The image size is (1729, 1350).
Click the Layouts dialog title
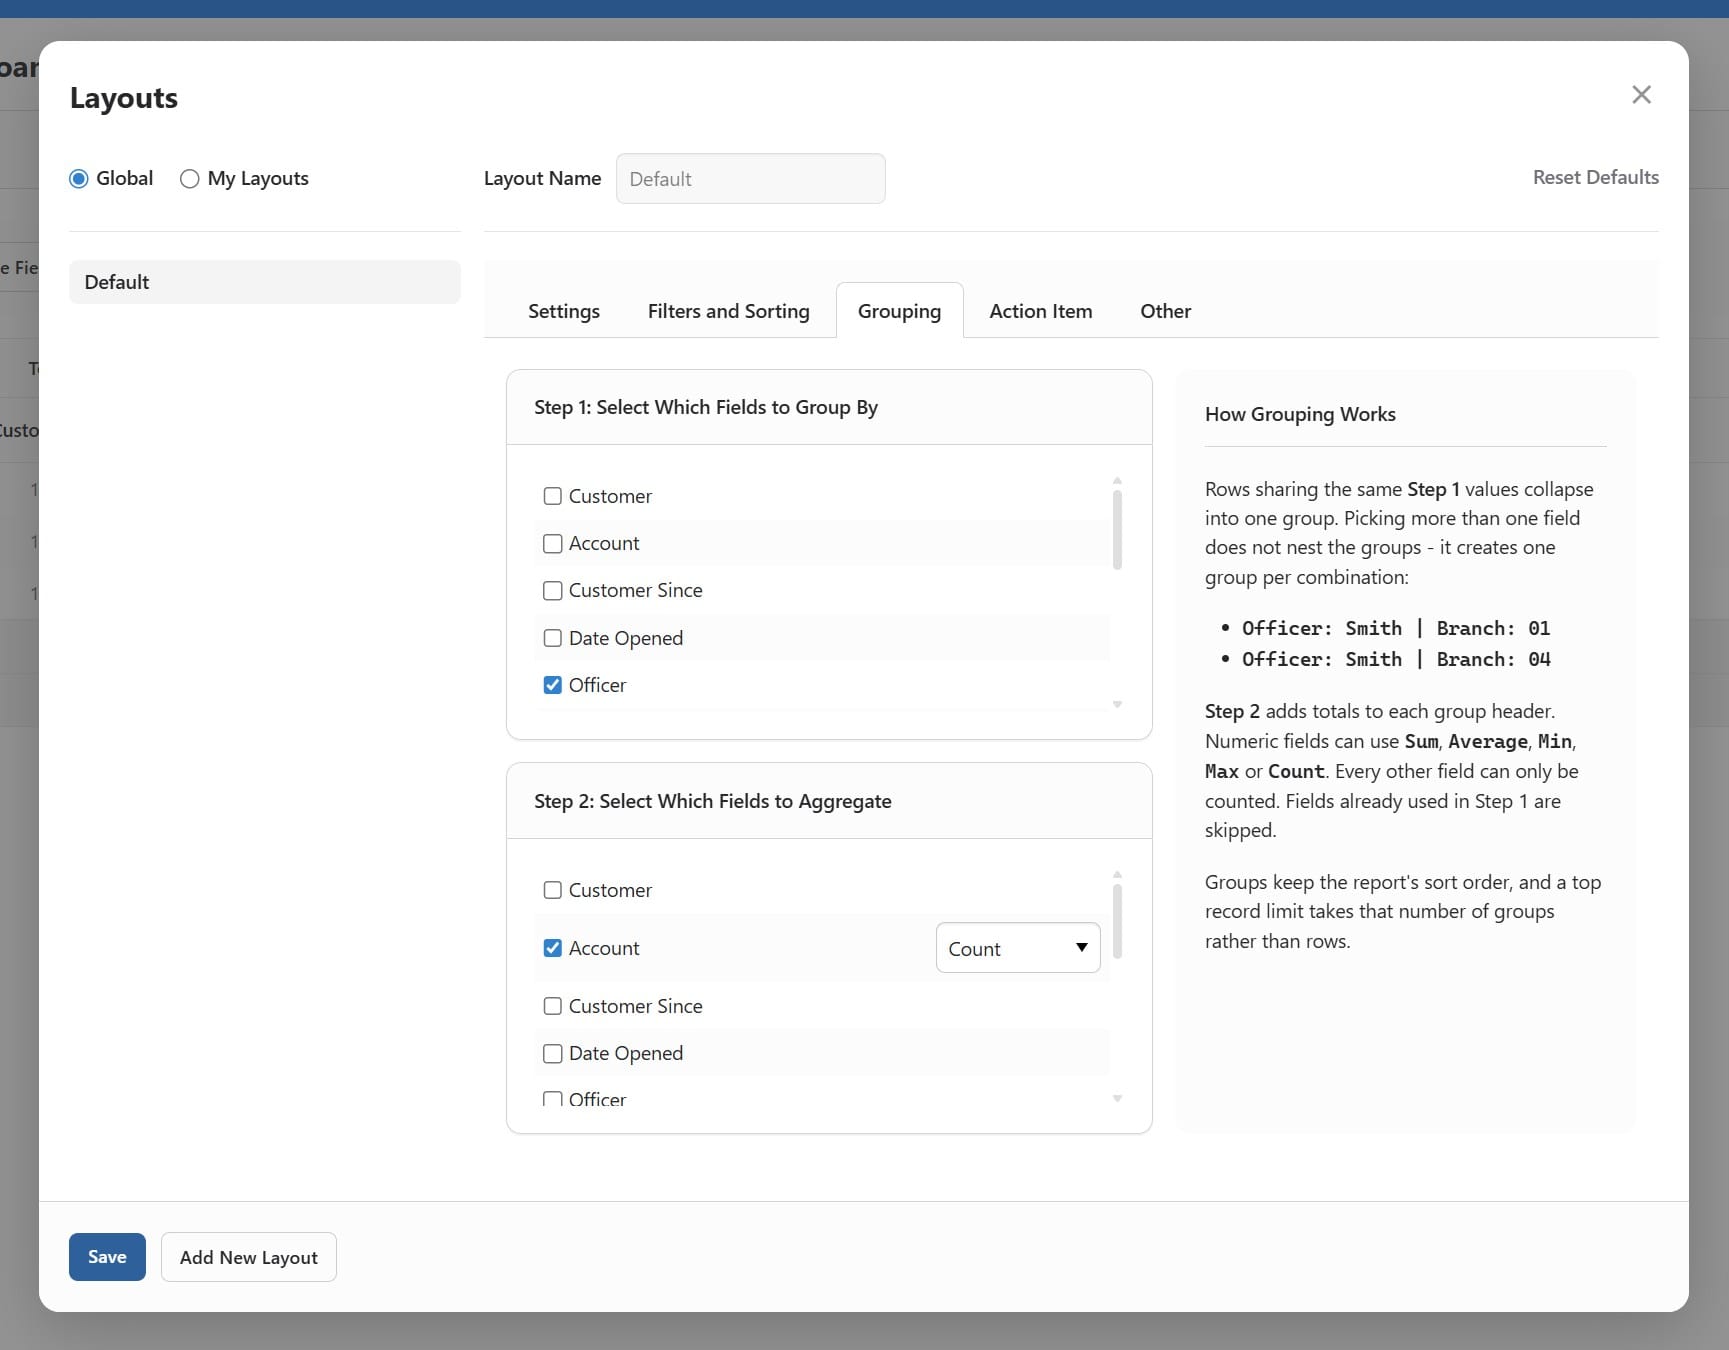(x=124, y=98)
